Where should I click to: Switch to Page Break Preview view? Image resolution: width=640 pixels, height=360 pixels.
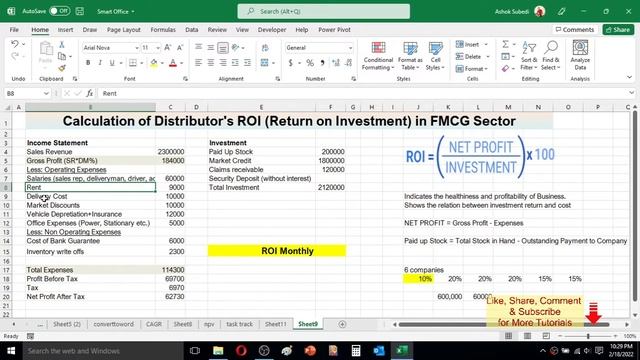click(546, 336)
